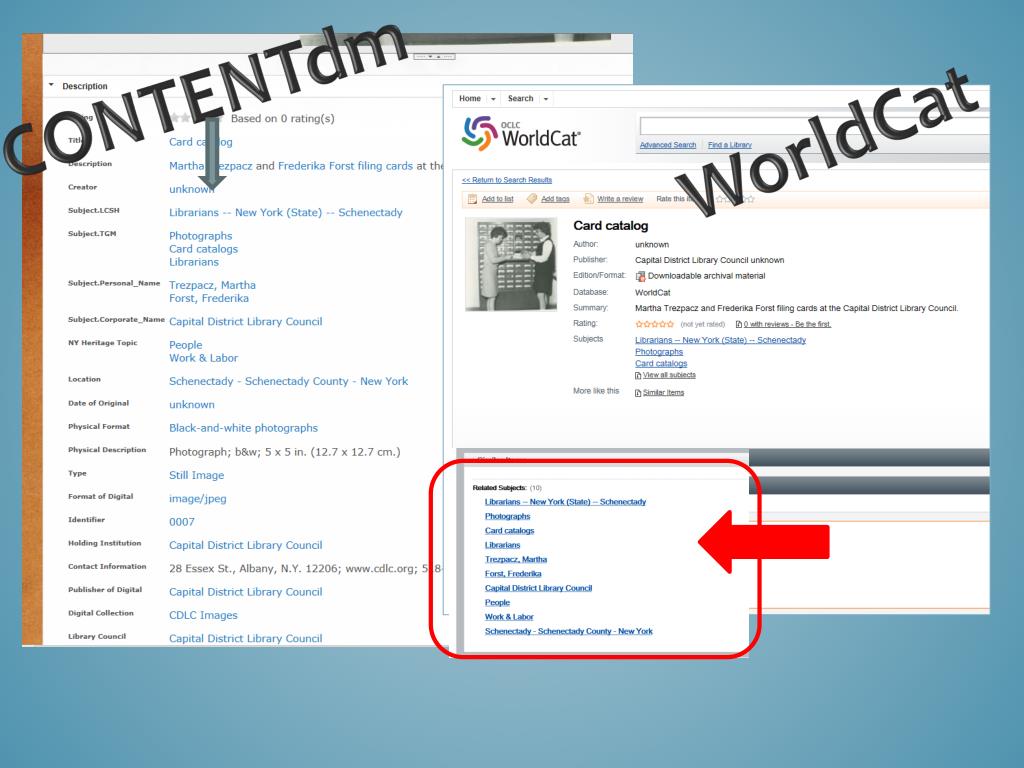Click the Write a review icon
1024x768 pixels.
click(x=588, y=199)
